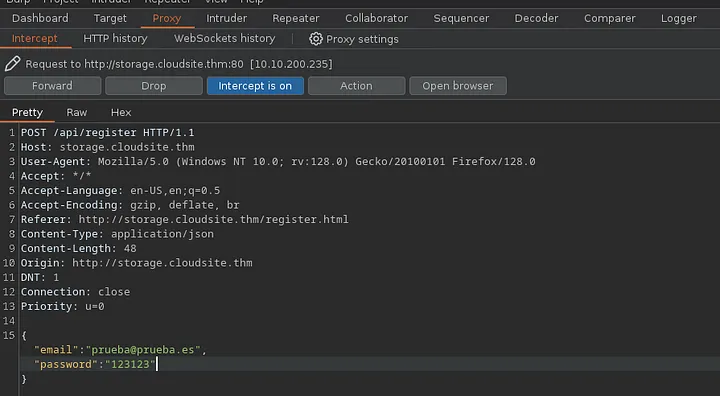Click the Referer header line
The image size is (720, 396).
185,220
